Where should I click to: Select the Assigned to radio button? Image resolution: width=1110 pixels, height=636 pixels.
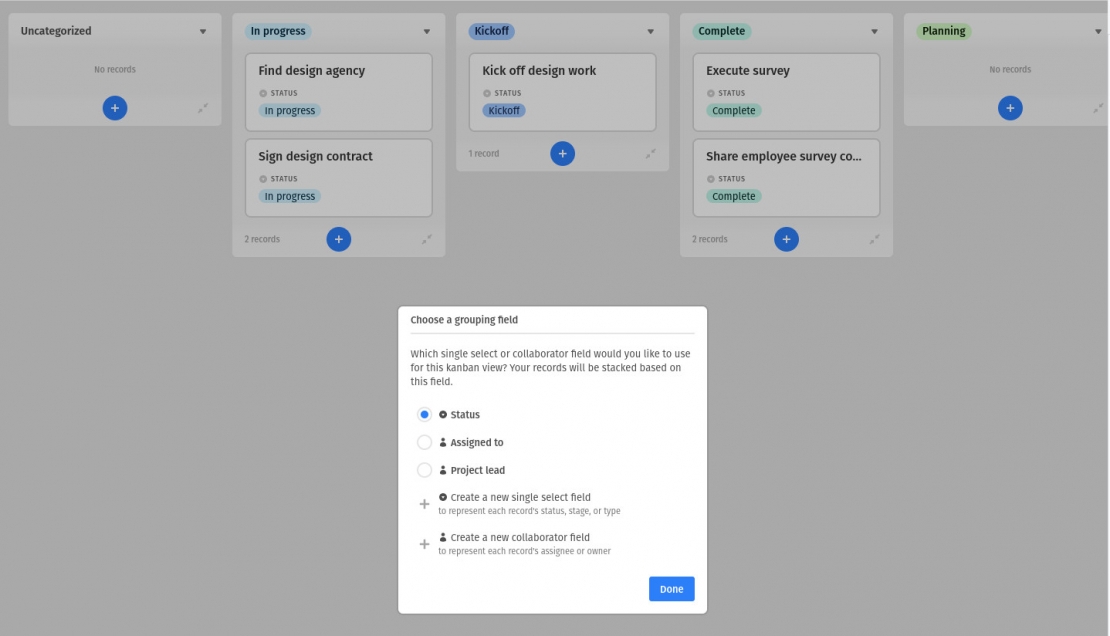tap(424, 442)
